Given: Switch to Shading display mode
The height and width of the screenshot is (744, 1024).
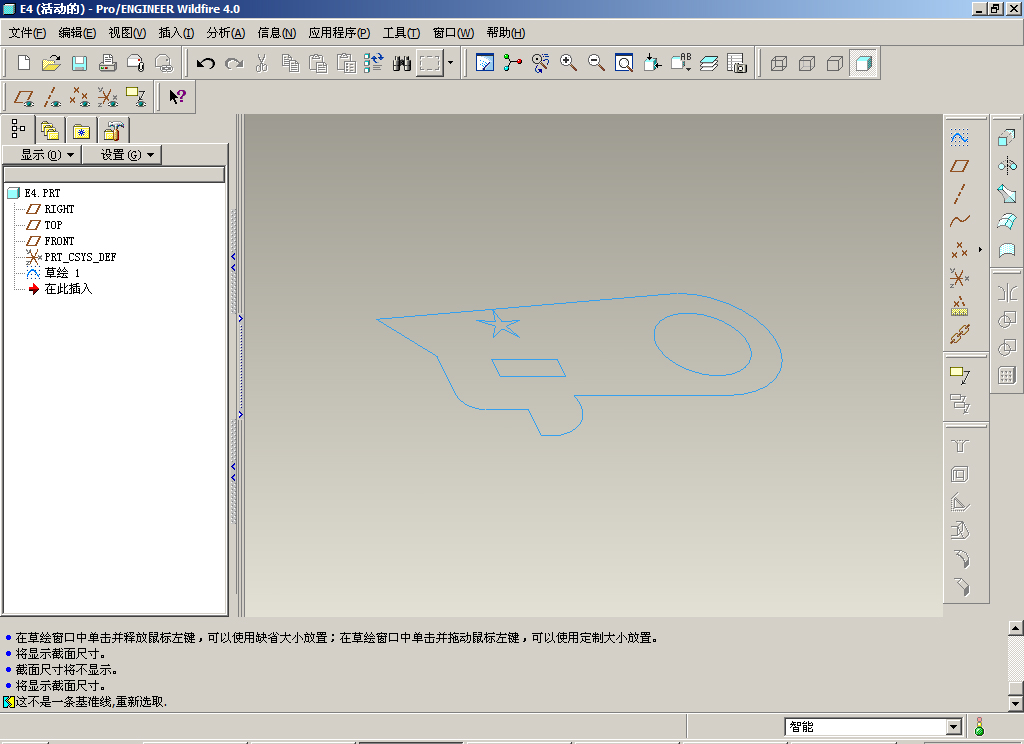Looking at the screenshot, I should point(863,63).
